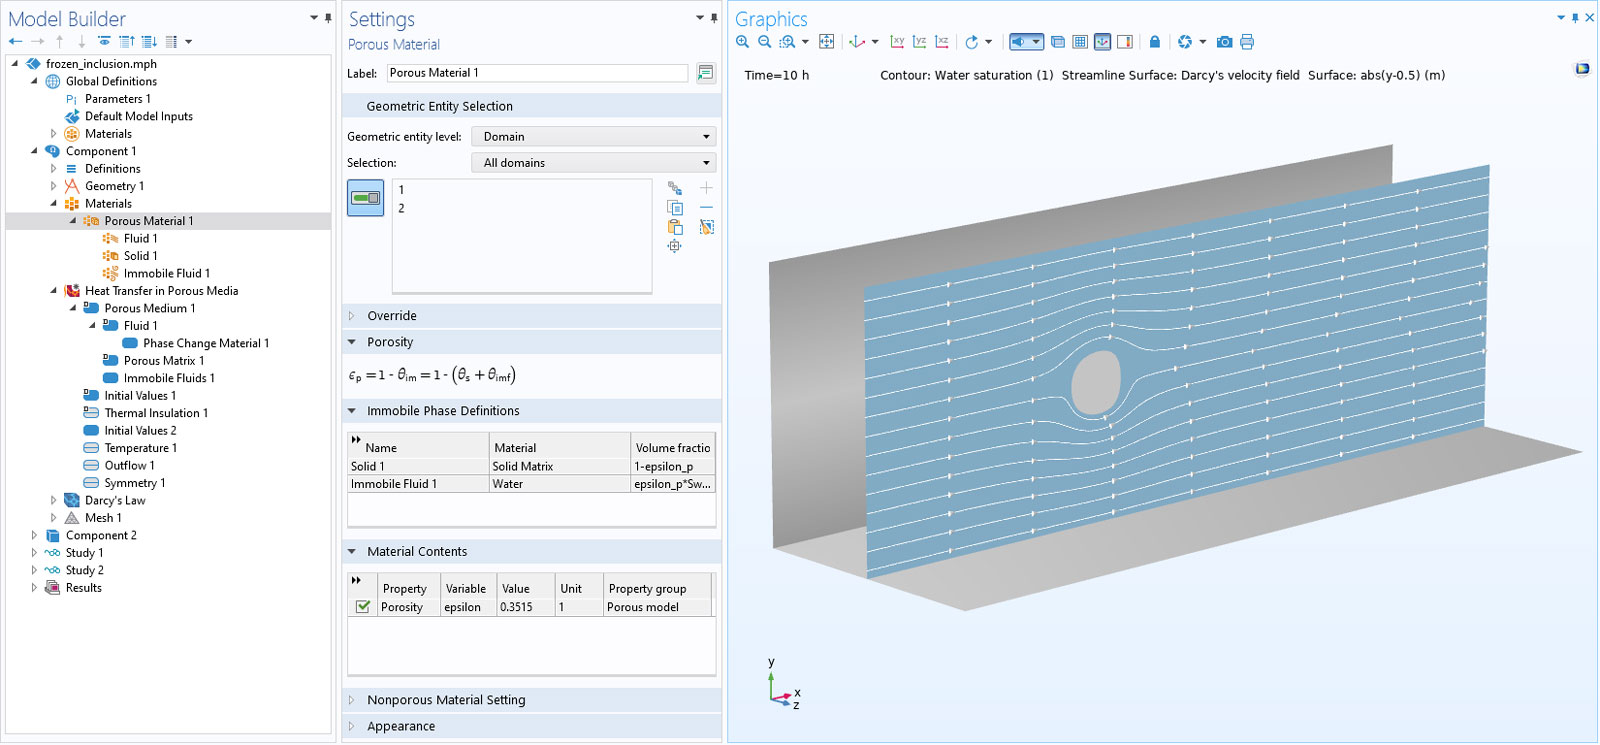Viewport: 1600px width, 745px height.
Task: Switch to the XY view
Action: tap(897, 42)
